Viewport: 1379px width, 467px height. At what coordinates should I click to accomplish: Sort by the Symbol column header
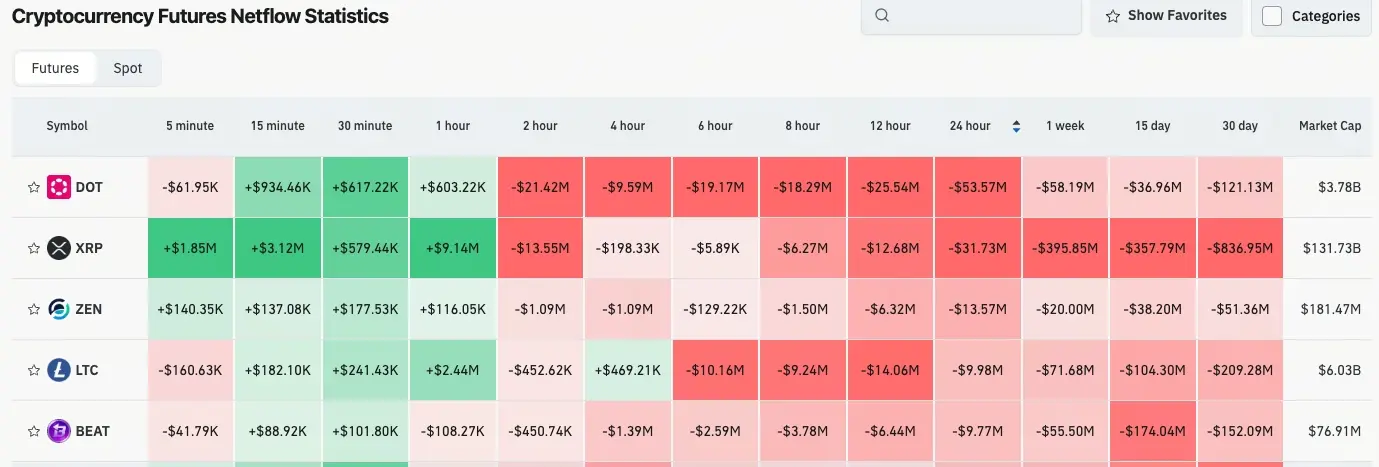(x=67, y=126)
